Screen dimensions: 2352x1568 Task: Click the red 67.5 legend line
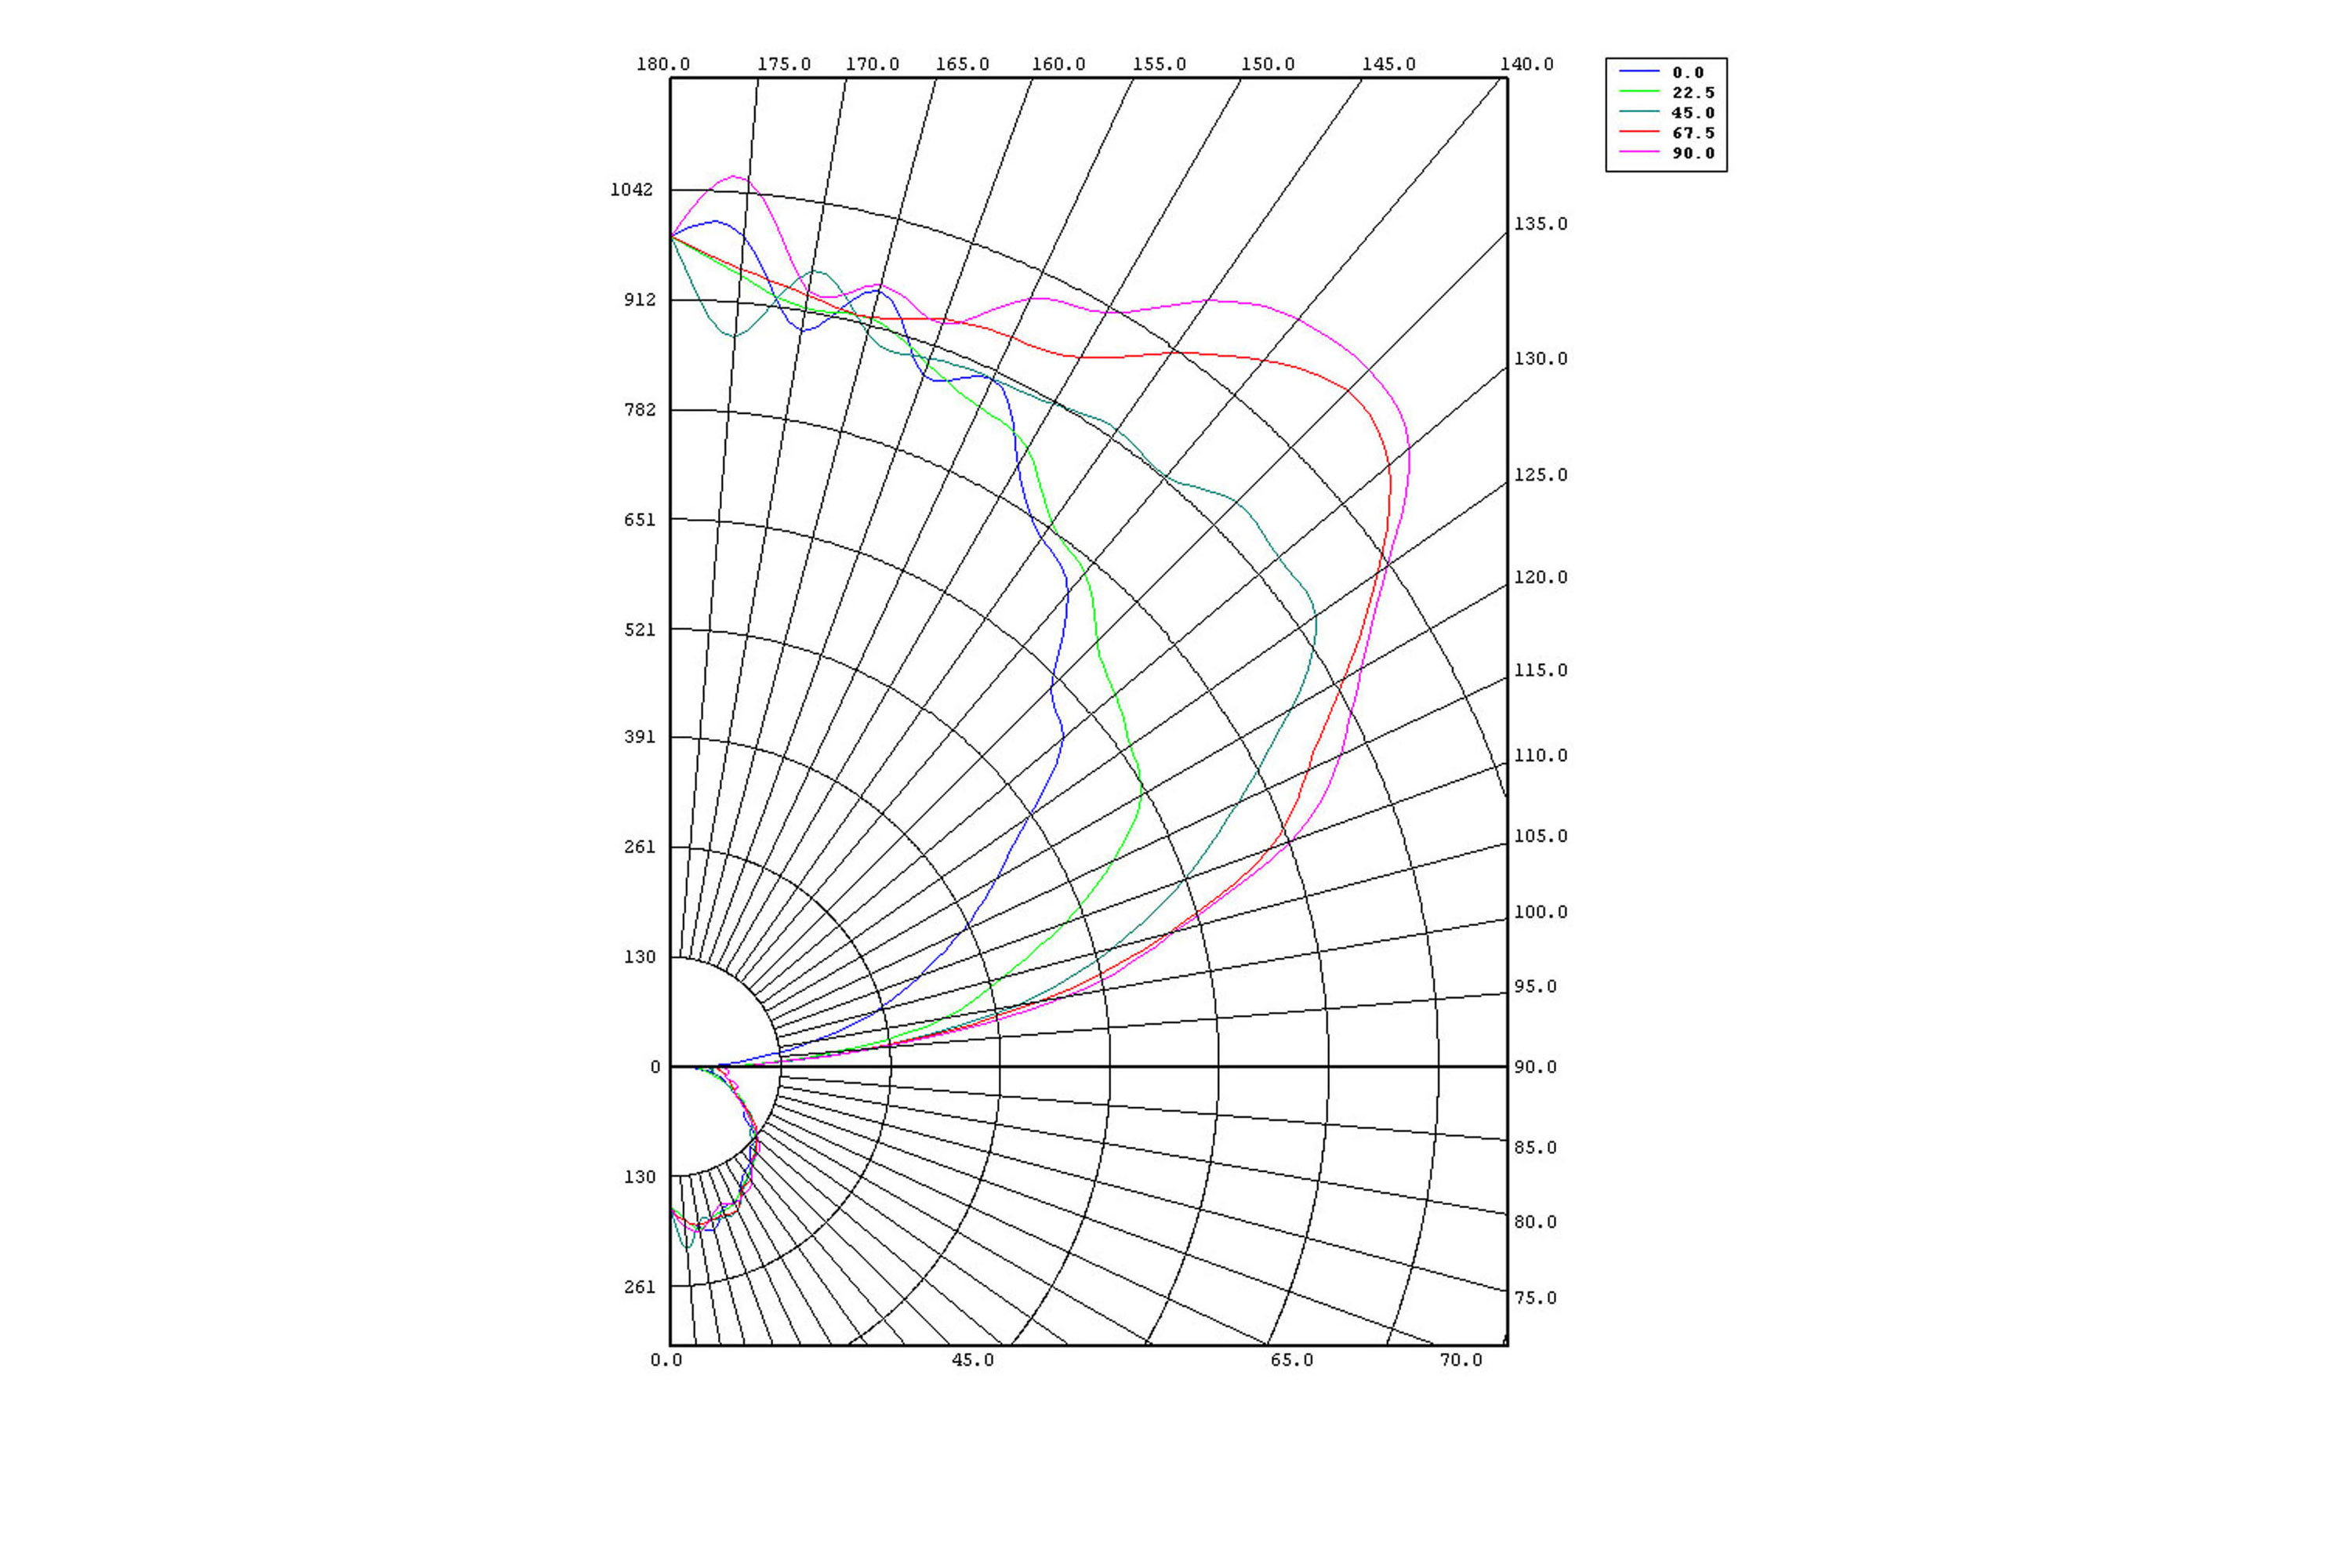(x=1639, y=132)
